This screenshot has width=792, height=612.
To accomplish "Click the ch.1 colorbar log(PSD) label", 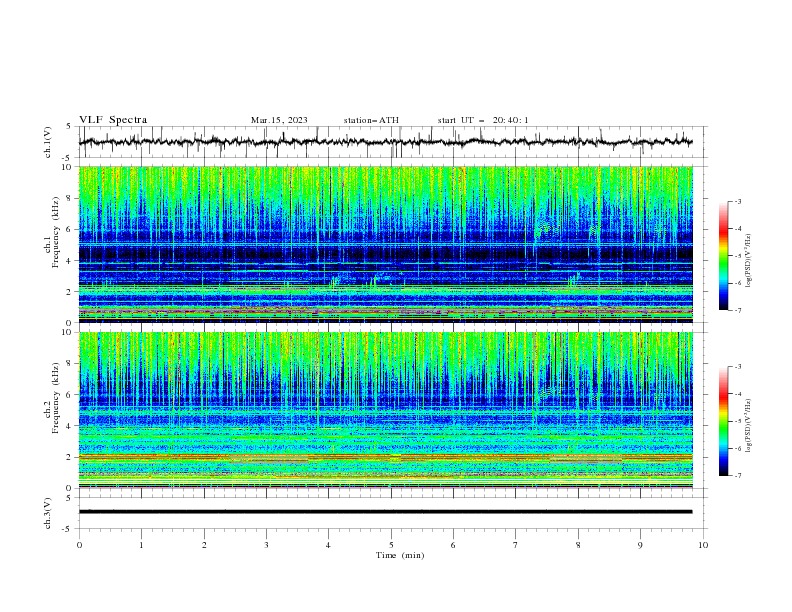I will (x=749, y=261).
